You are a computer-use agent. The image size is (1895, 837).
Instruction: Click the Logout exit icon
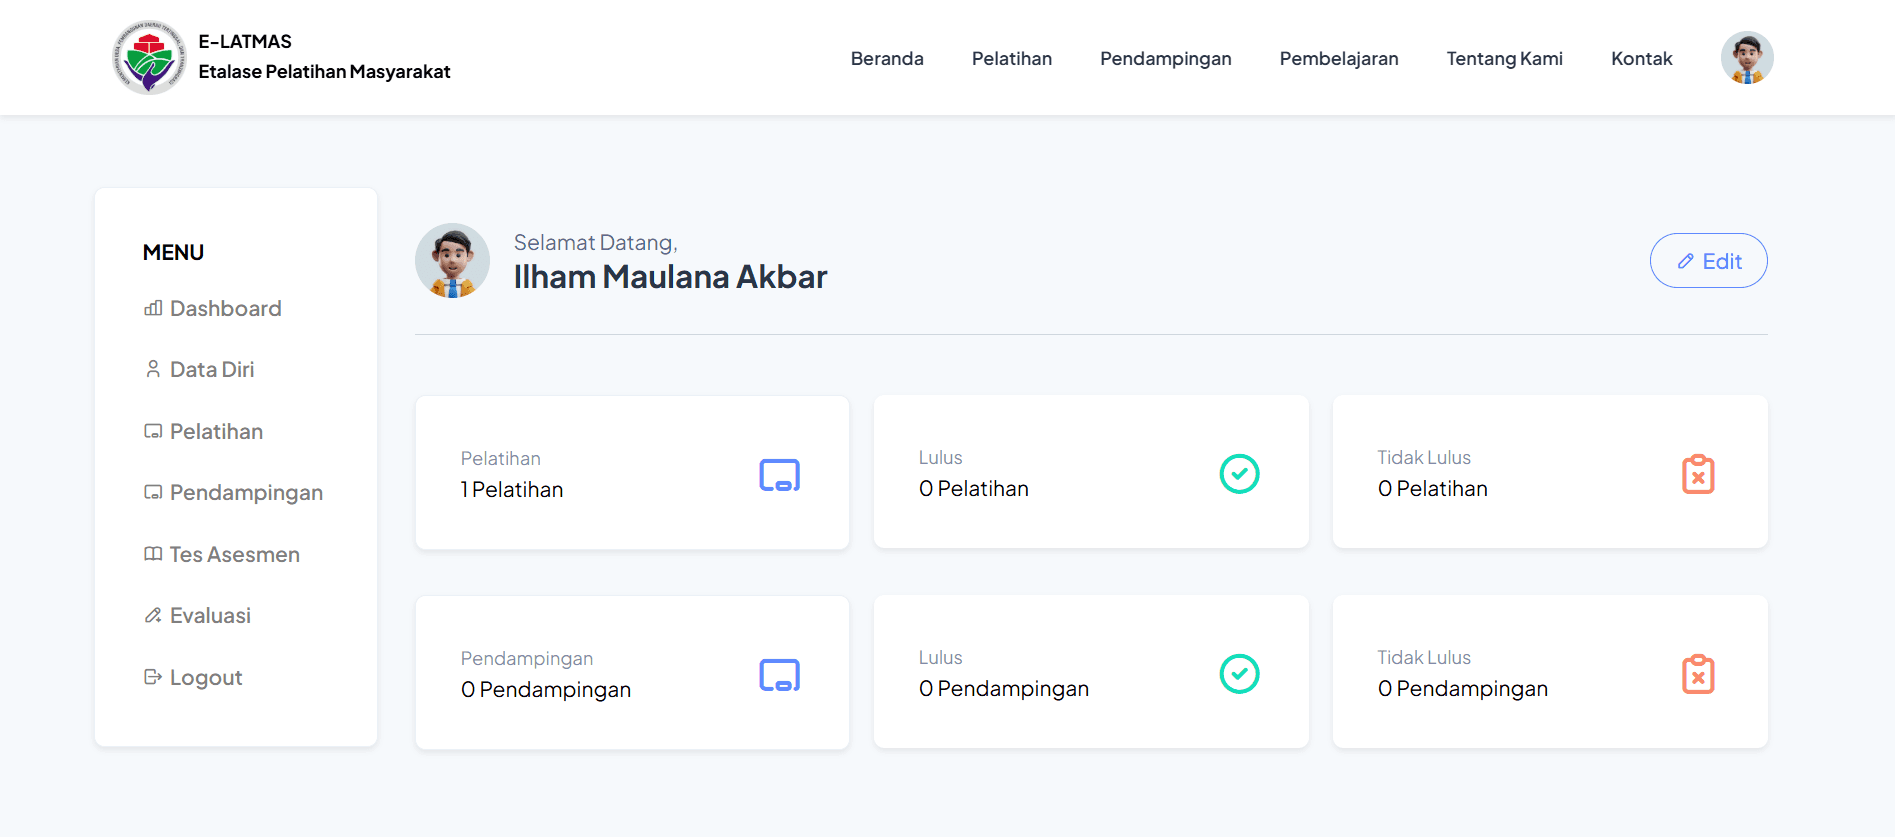[x=153, y=677]
